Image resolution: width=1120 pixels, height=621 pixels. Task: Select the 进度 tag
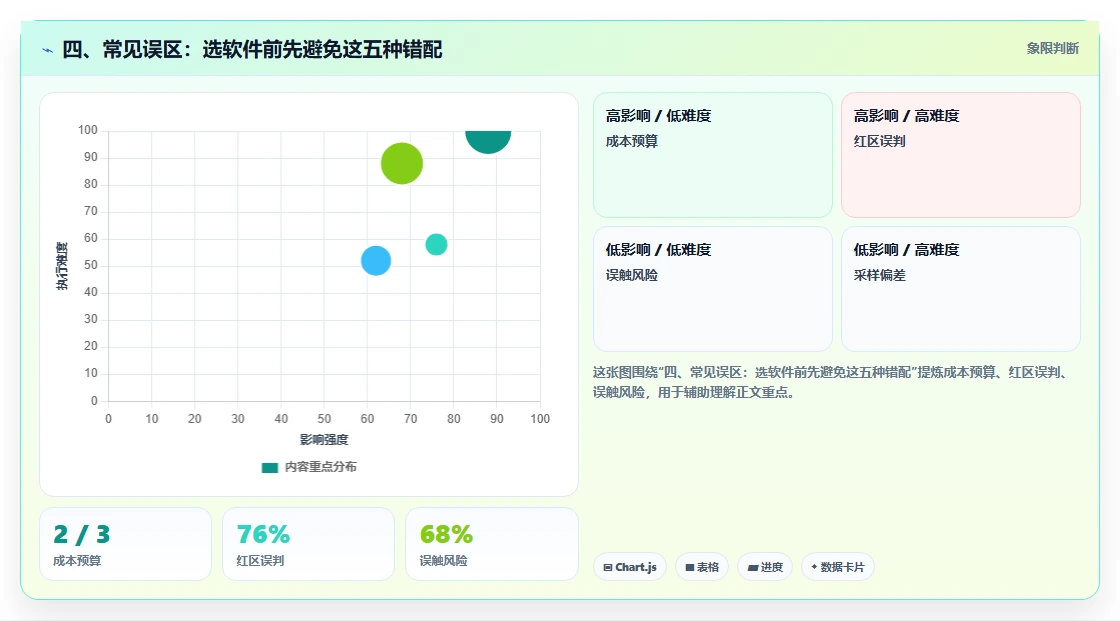tap(765, 567)
